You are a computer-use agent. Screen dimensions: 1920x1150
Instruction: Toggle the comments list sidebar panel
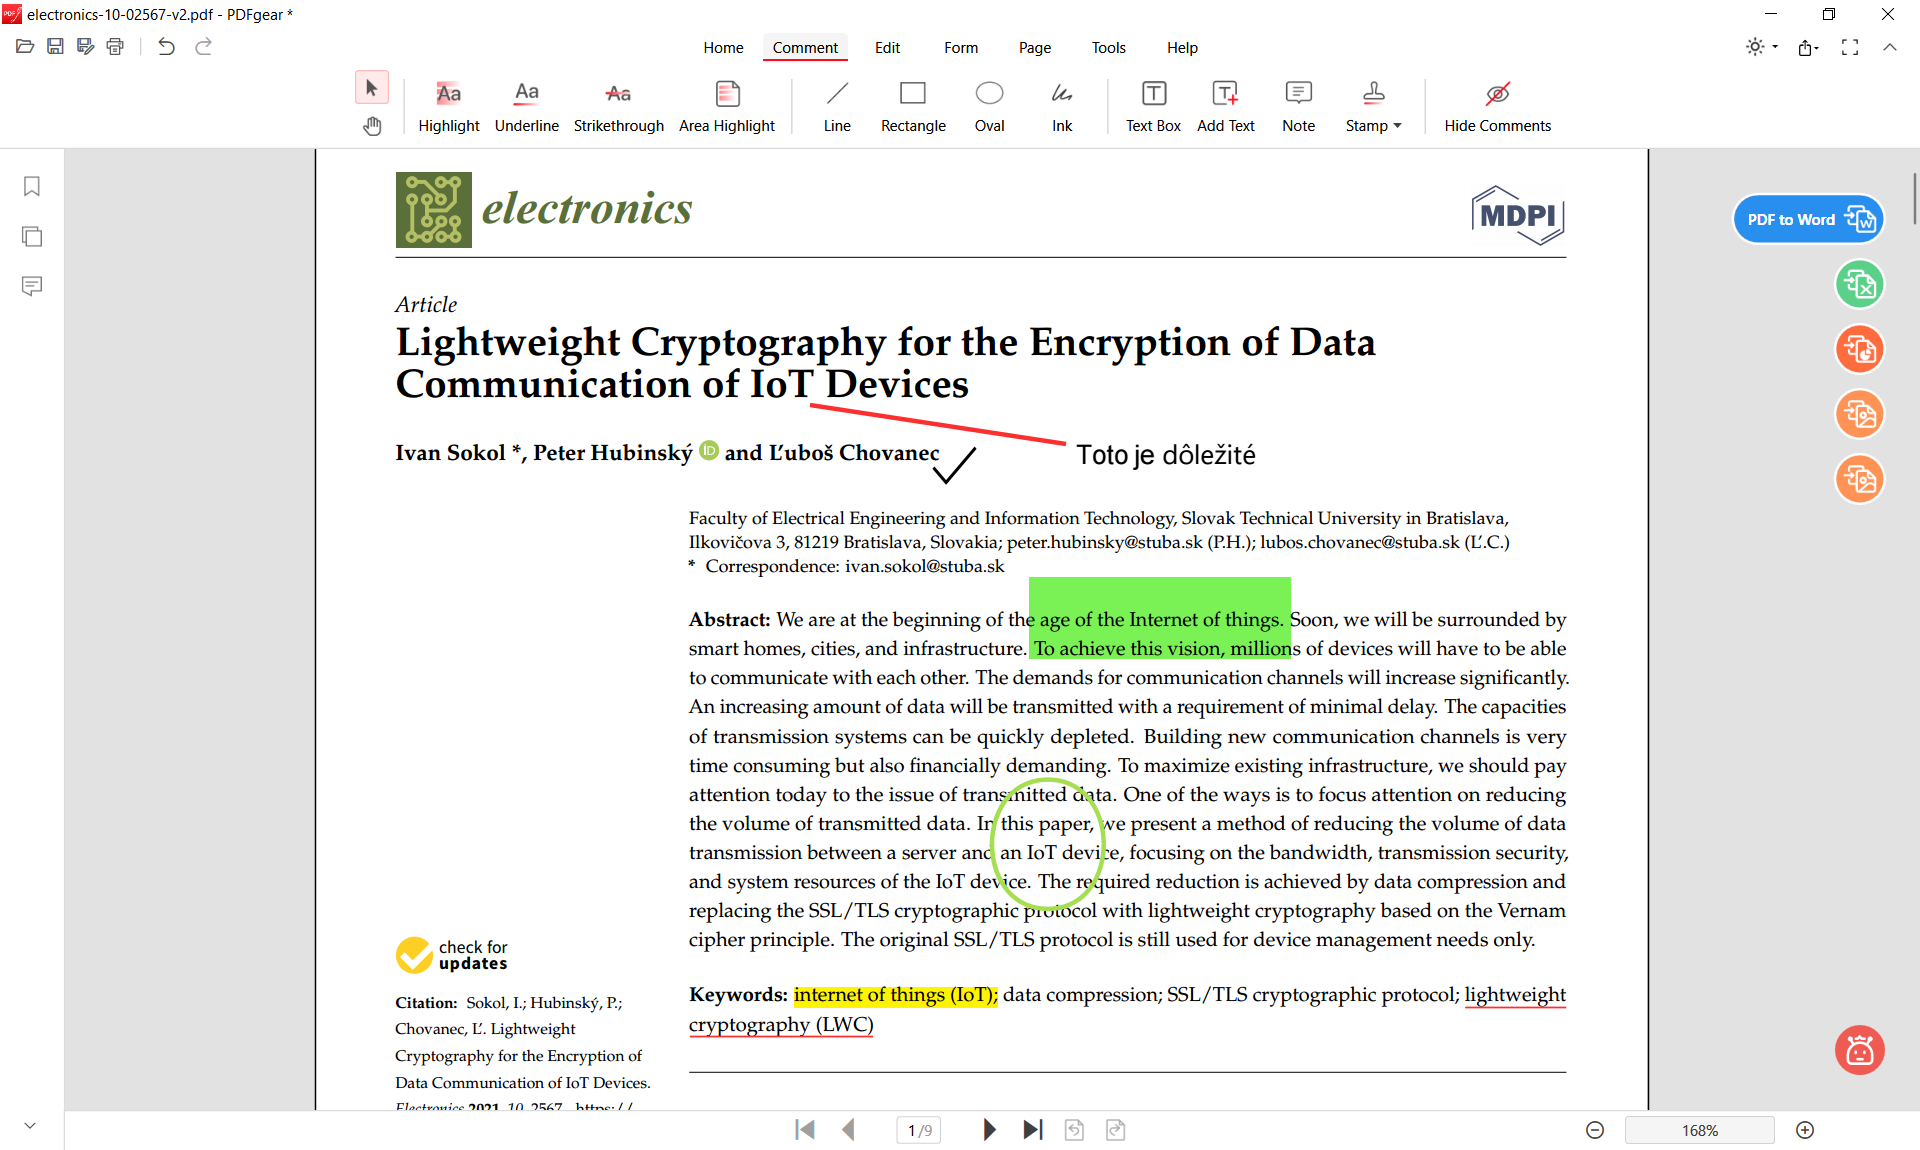point(32,286)
